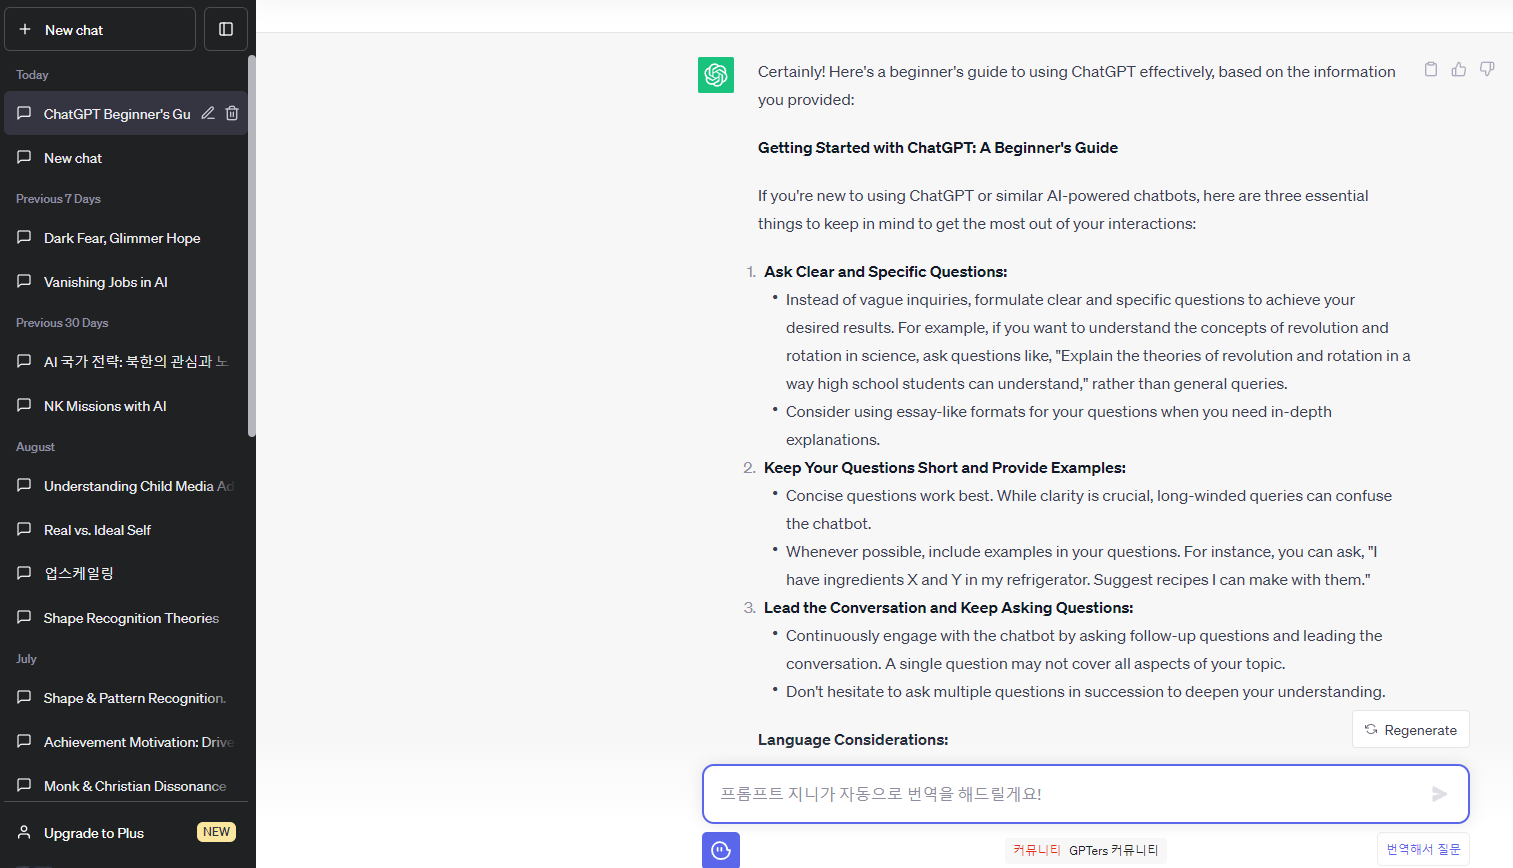This screenshot has height=868, width=1513.
Task: Open the AI 국가 전략 chat
Action: [x=126, y=362]
